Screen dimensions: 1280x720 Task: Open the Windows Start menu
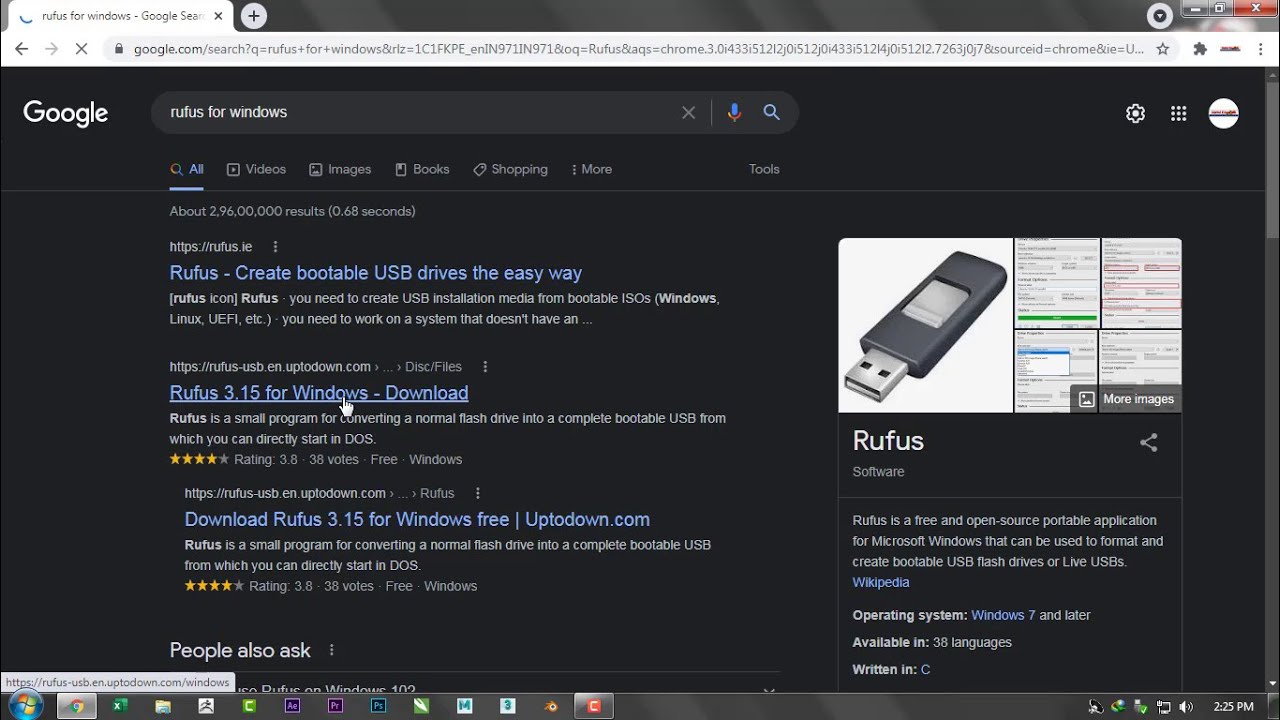[x=25, y=706]
